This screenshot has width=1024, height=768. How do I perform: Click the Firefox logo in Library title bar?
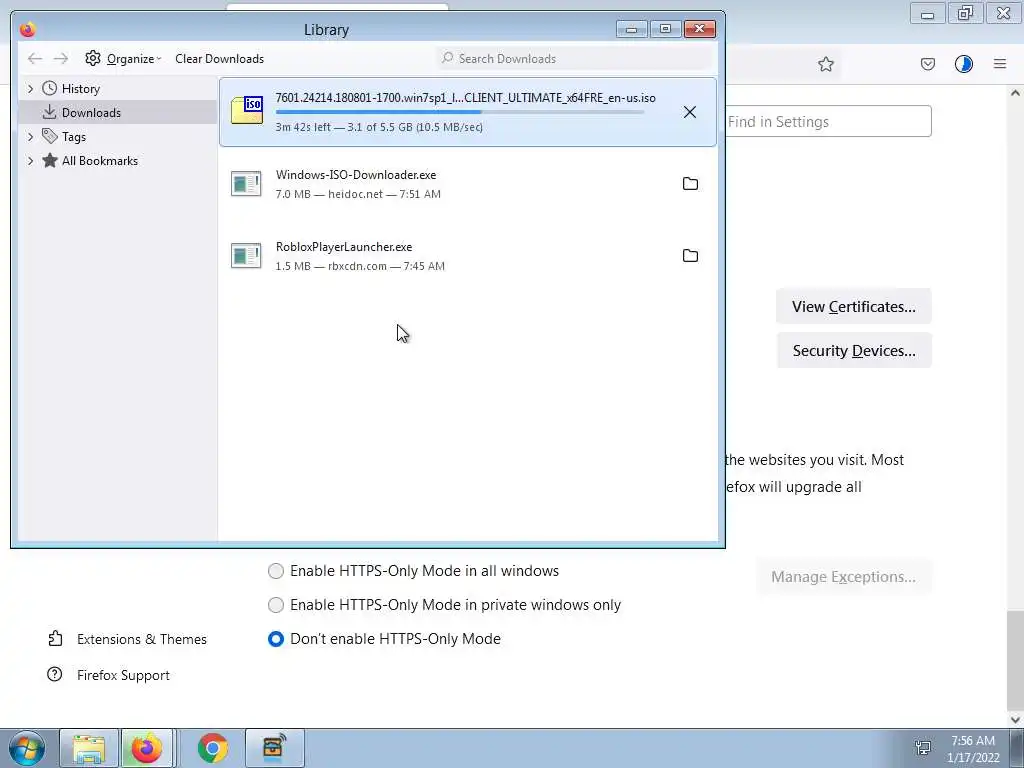(27, 29)
